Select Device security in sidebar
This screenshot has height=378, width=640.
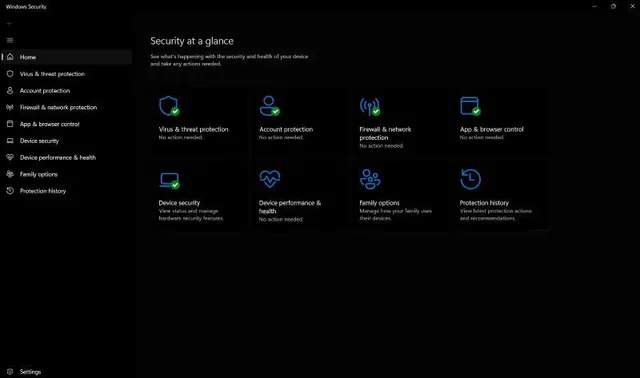(67, 141)
